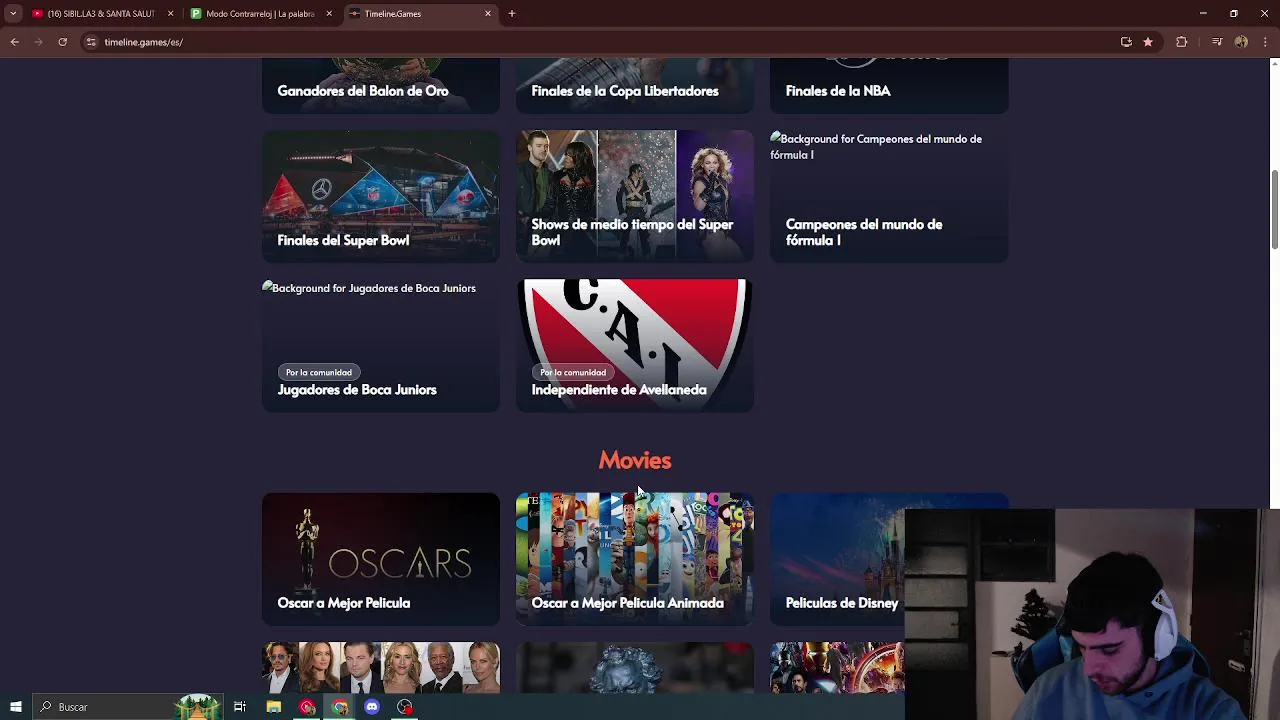Open Finales del Super Bowl card

[x=381, y=196]
